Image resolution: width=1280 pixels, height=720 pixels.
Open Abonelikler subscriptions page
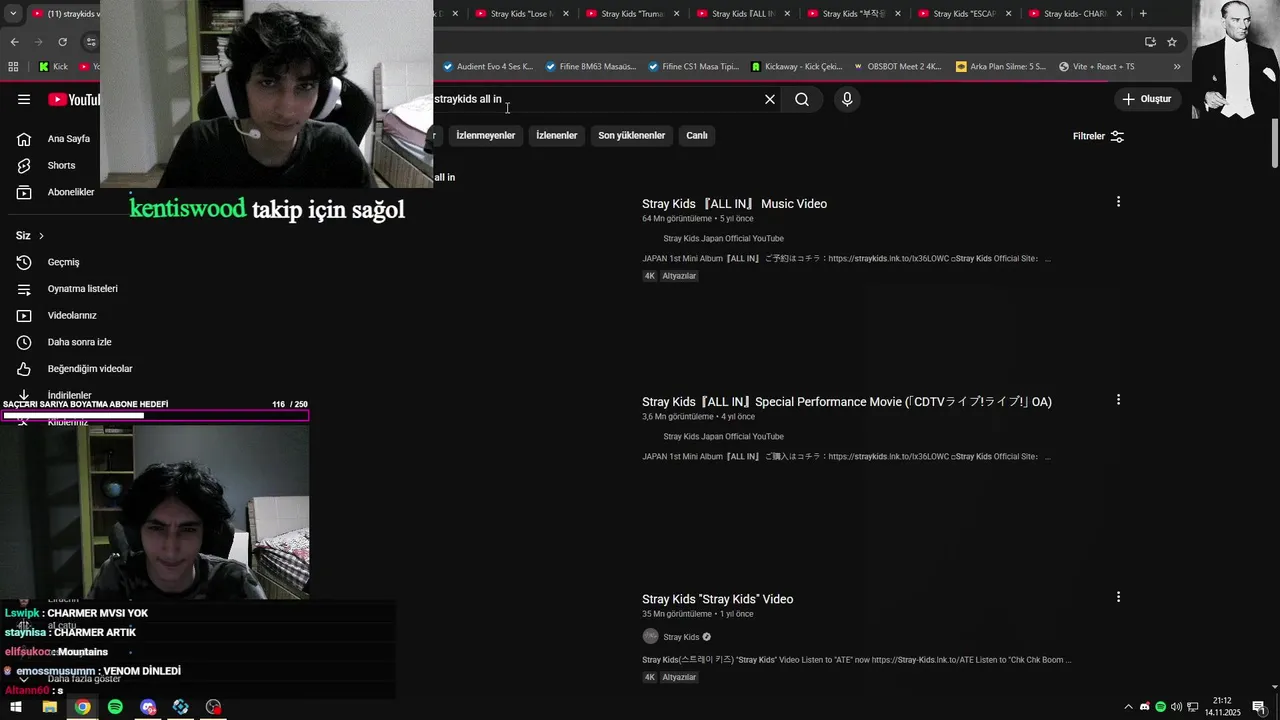tap(55, 192)
